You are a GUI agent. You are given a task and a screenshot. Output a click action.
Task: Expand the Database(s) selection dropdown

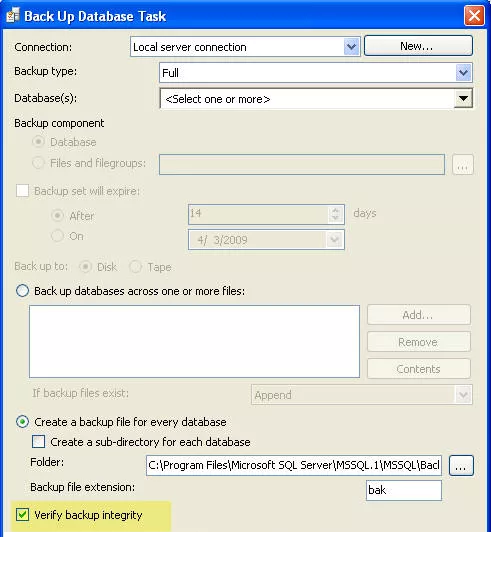click(463, 98)
